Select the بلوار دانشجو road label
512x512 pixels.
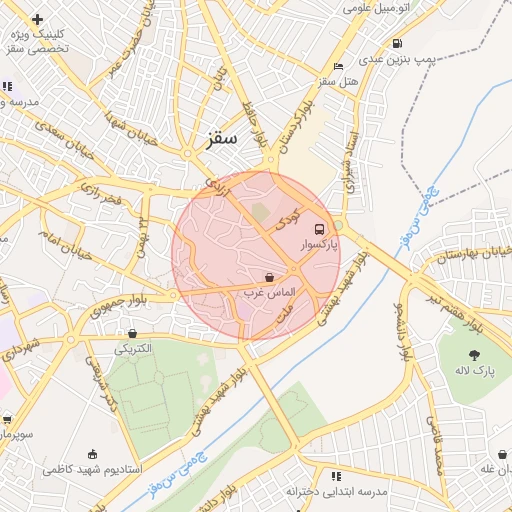[403, 331]
